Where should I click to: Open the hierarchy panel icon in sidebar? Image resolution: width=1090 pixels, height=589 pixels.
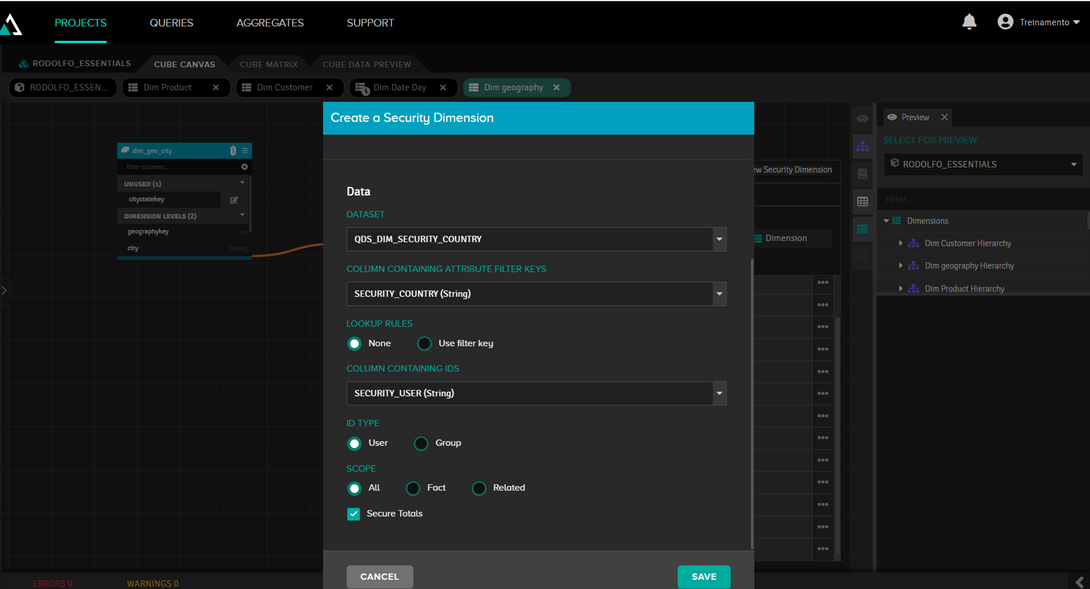click(x=862, y=146)
